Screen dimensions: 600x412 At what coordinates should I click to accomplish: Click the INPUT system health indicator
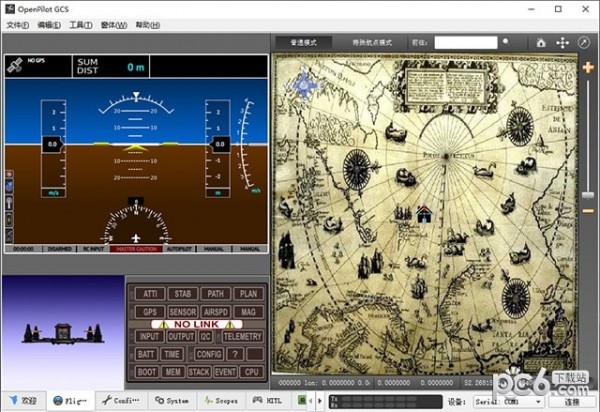pyautogui.click(x=149, y=337)
